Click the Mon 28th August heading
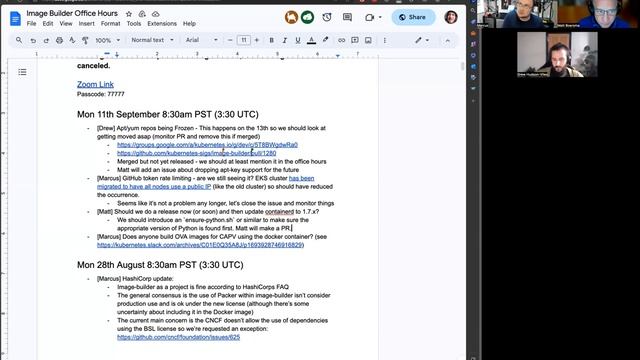 click(x=160, y=265)
